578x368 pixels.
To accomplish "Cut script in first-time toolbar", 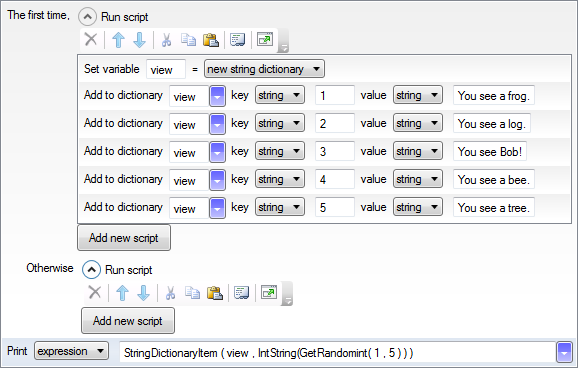I will (167, 39).
